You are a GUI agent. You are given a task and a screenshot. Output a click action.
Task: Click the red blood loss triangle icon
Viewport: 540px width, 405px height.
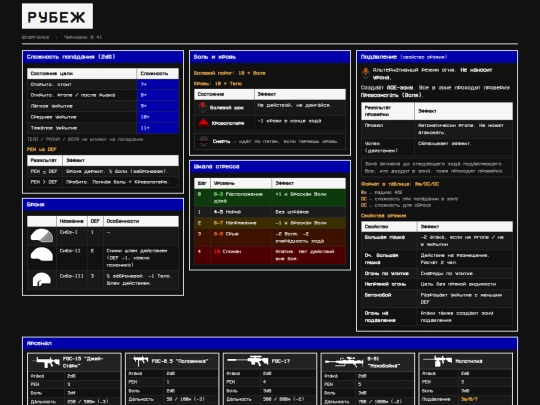(203, 123)
